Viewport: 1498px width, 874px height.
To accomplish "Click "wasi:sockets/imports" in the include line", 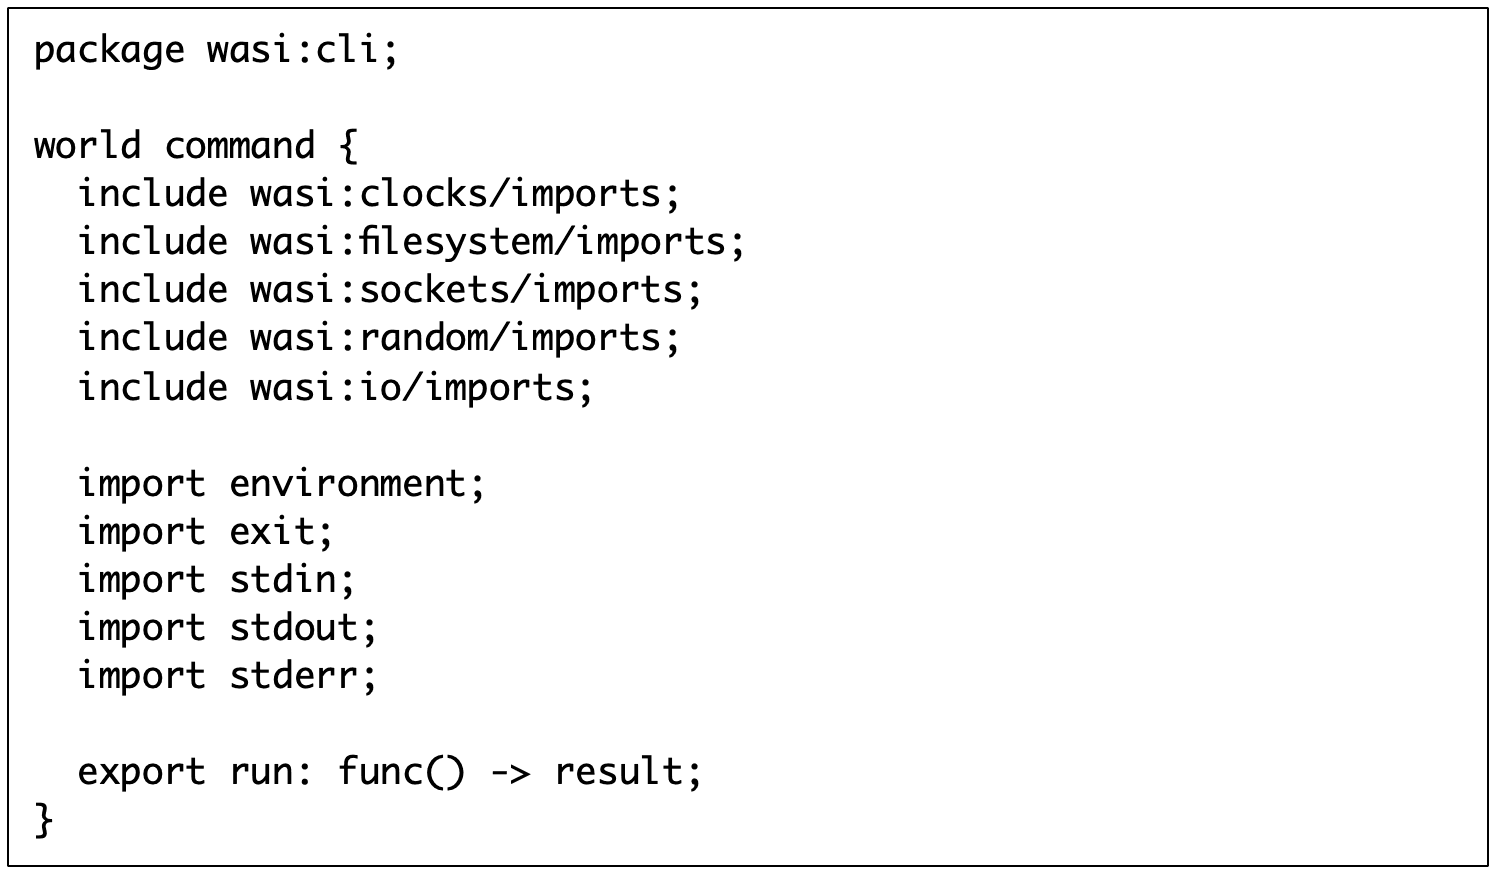I will coord(466,289).
